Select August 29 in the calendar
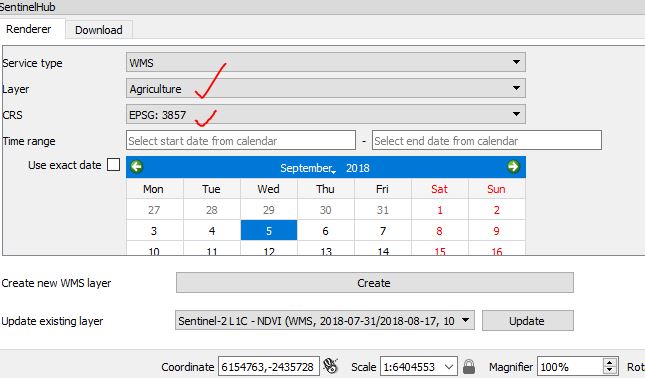 click(269, 210)
